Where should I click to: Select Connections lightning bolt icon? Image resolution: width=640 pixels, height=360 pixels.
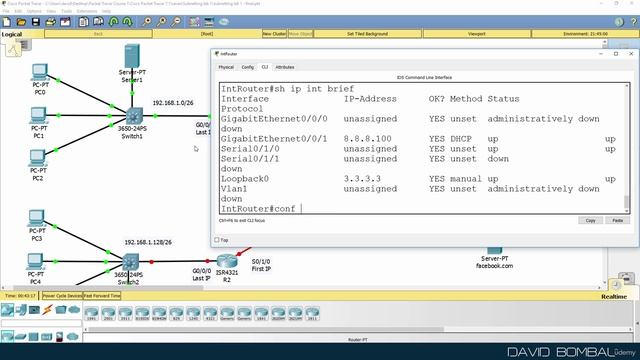point(48,310)
